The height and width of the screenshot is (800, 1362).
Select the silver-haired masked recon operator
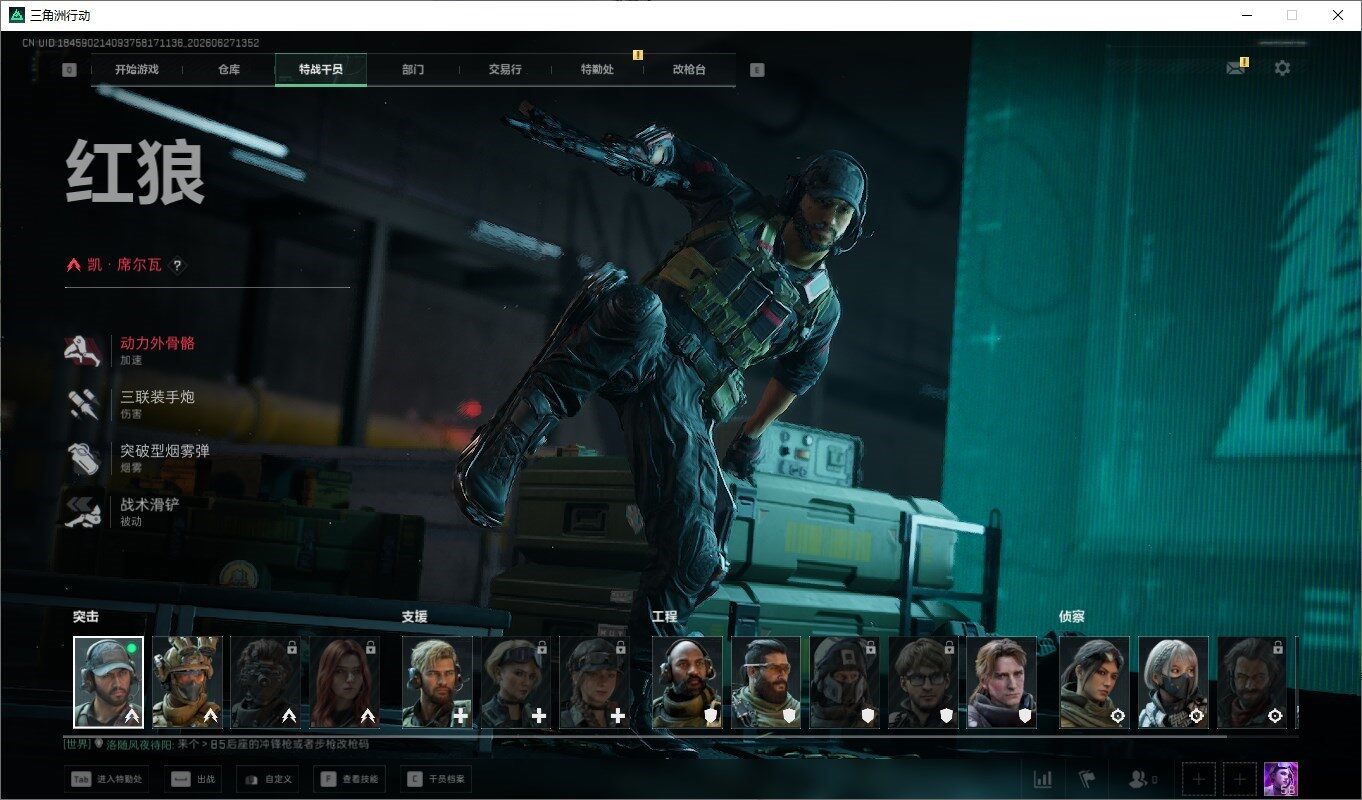point(1174,682)
